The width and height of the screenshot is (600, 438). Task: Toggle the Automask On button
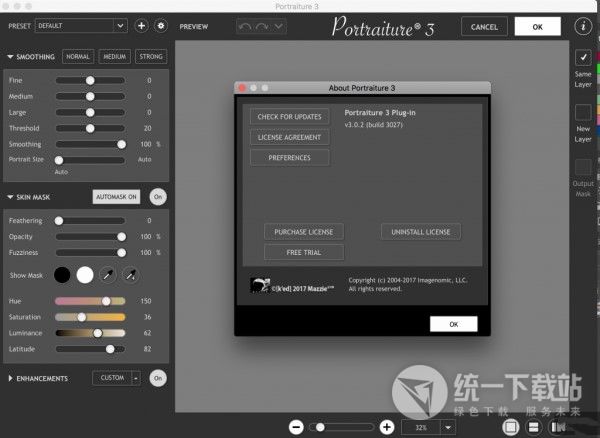click(116, 197)
